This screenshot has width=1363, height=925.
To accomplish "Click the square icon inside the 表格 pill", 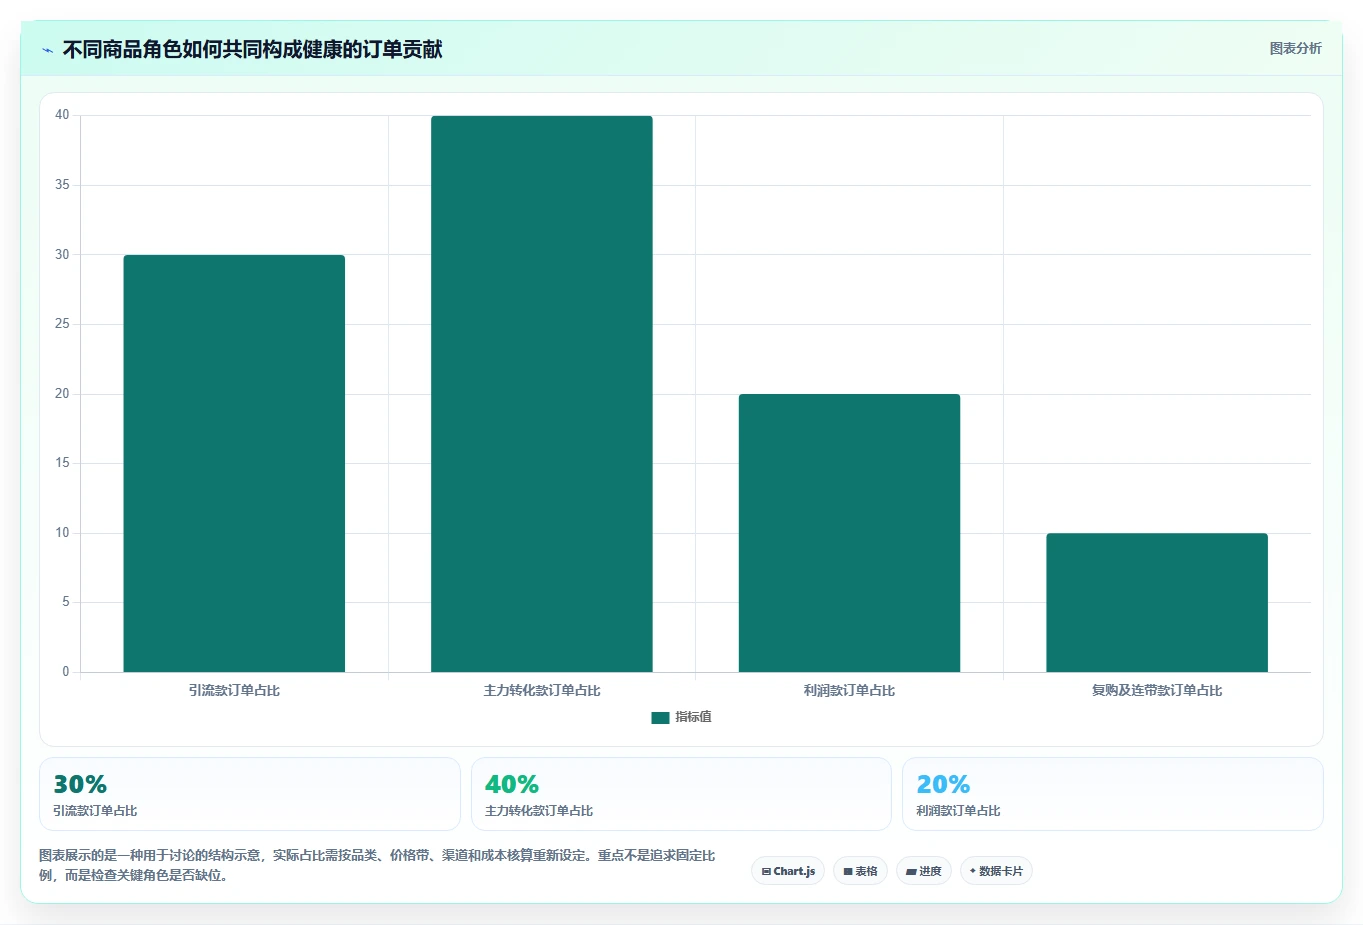I will [848, 872].
